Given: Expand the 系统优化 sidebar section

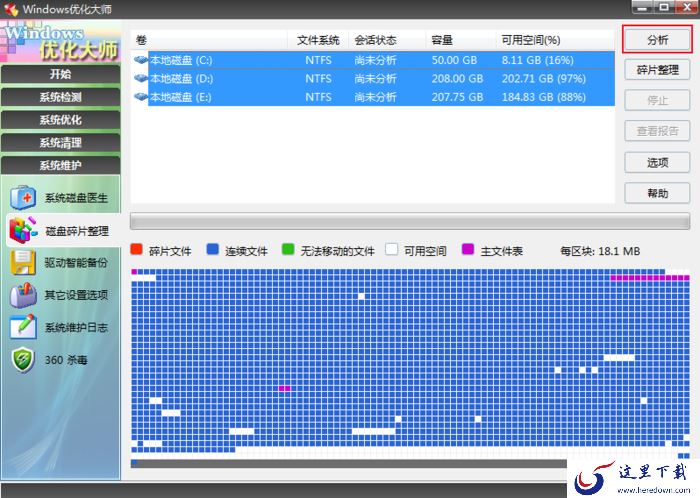Looking at the screenshot, I should click(x=61, y=120).
